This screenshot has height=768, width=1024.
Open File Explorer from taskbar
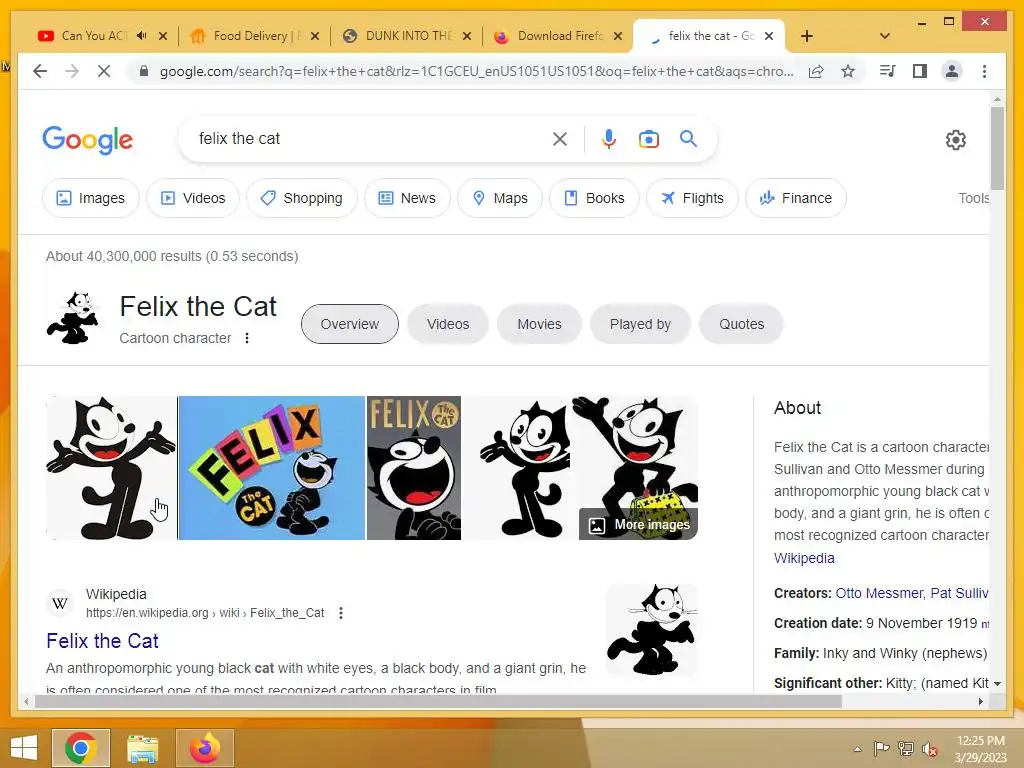[x=142, y=748]
